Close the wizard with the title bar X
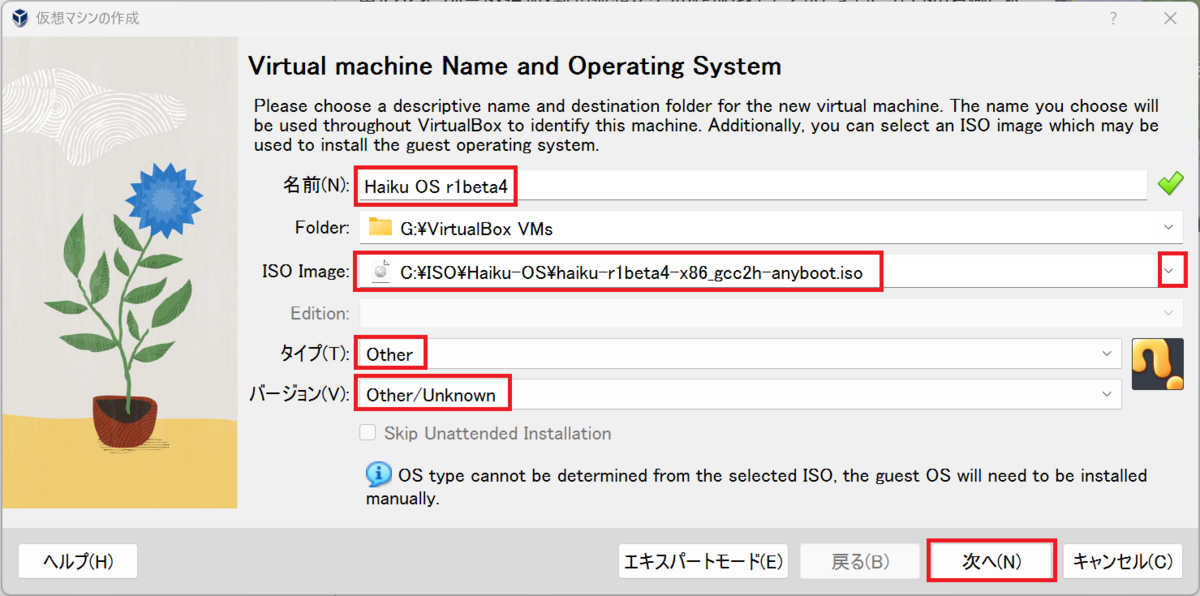Image resolution: width=1200 pixels, height=596 pixels. click(1168, 19)
